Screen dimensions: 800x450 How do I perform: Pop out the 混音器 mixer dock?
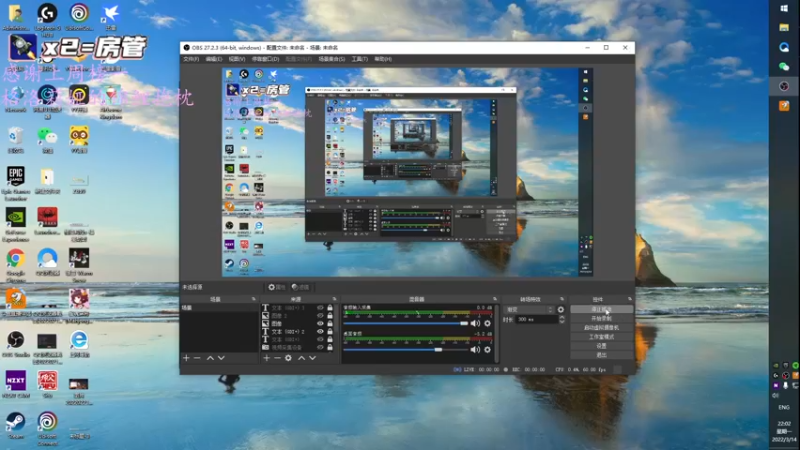[494, 299]
